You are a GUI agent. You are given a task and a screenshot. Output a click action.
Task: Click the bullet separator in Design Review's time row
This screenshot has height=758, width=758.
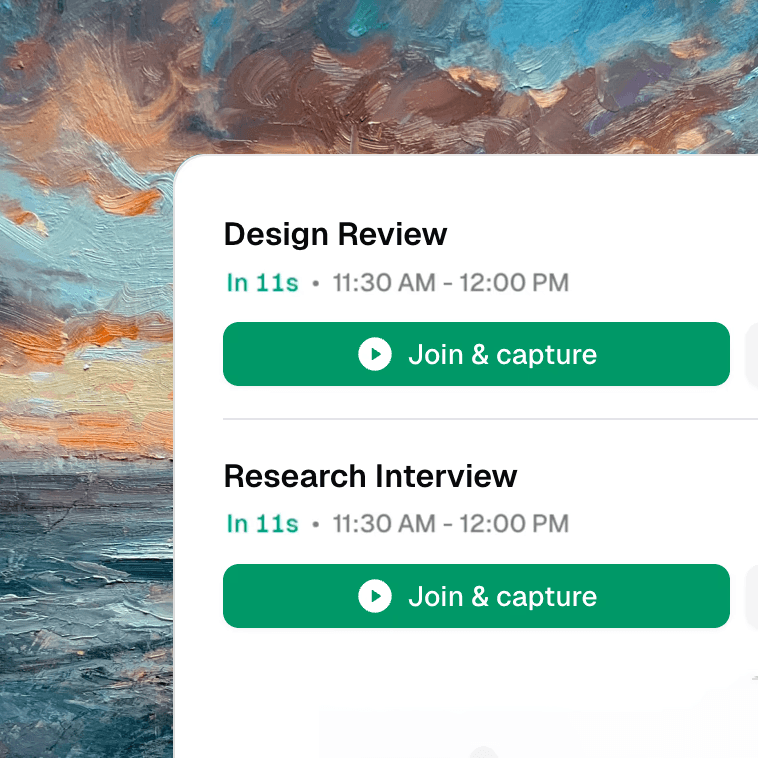(x=316, y=283)
